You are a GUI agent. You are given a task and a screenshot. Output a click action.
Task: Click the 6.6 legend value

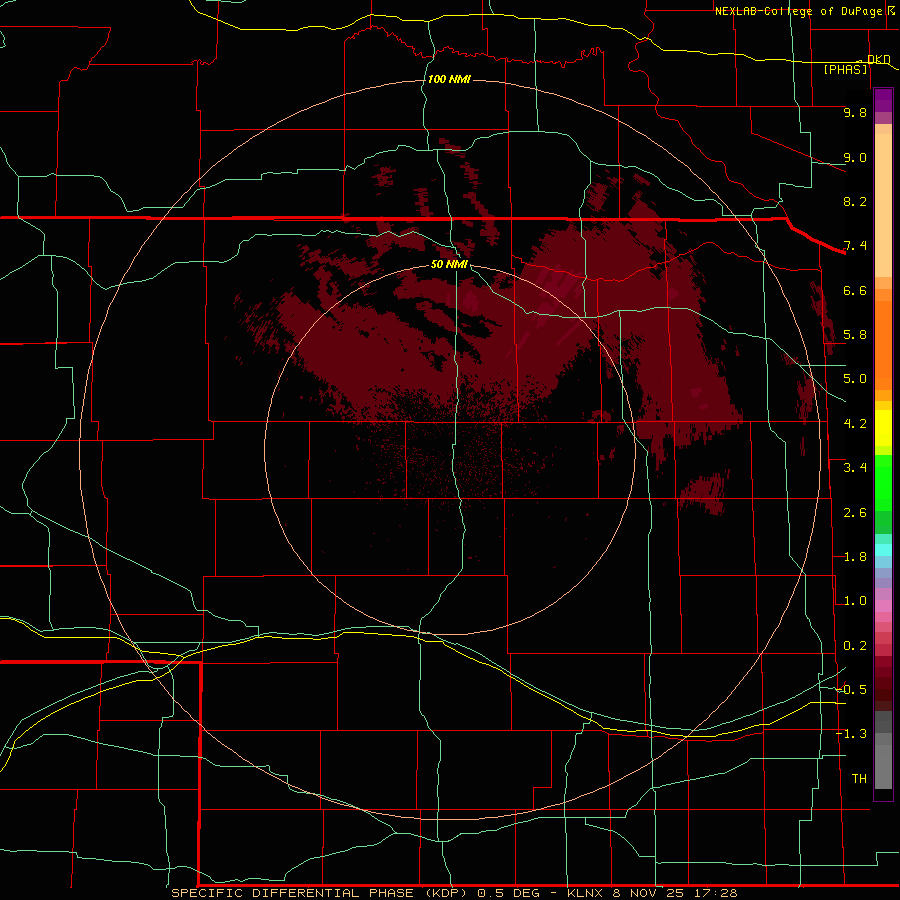click(x=855, y=290)
